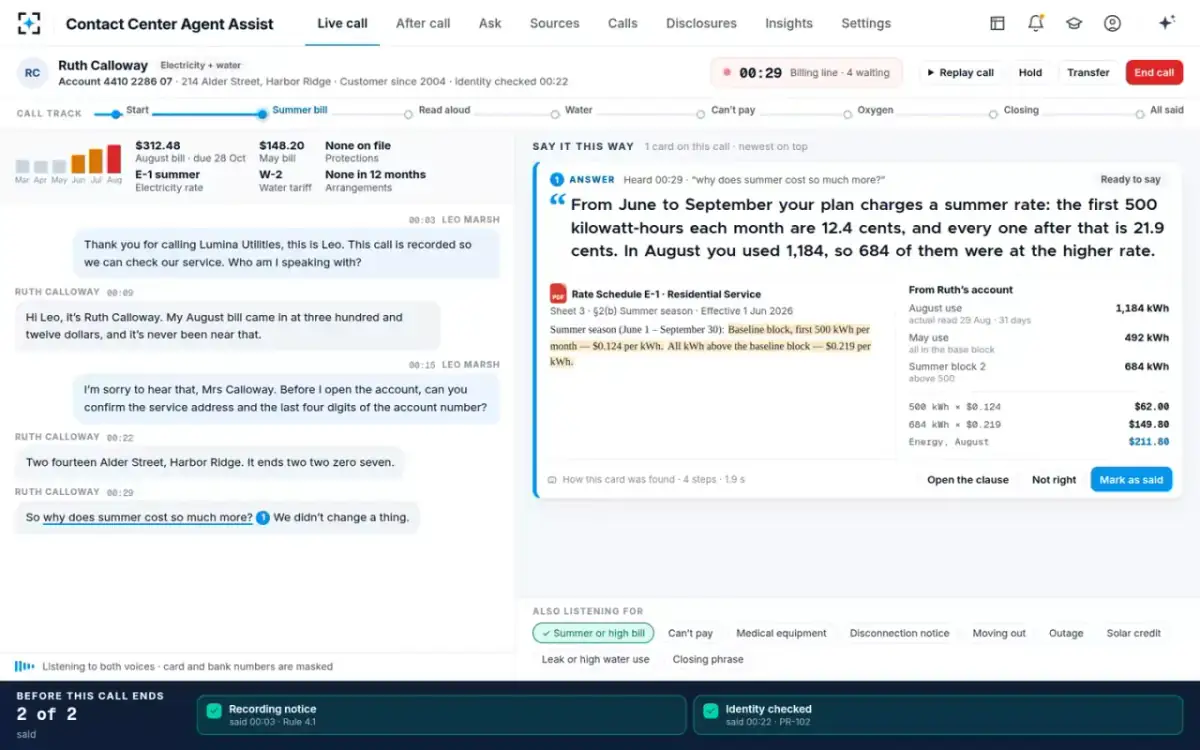Image resolution: width=1200 pixels, height=750 pixels.
Task: Click the orange Jul bar in usage chart
Action: (x=96, y=161)
